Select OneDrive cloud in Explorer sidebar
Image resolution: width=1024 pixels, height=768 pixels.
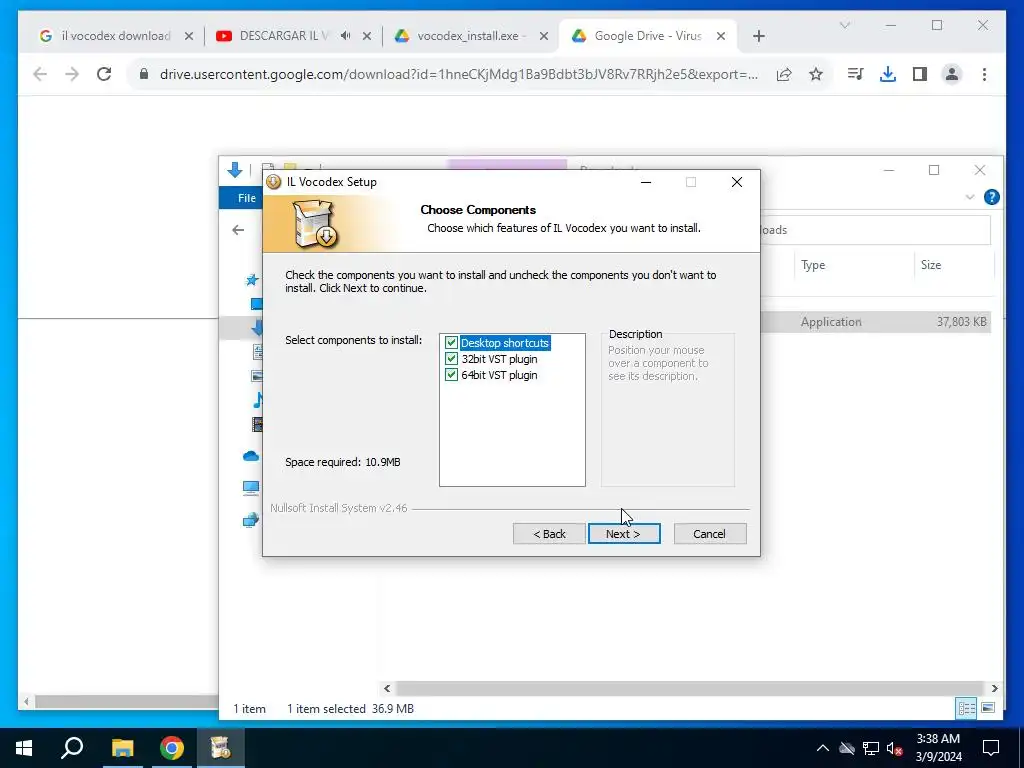coord(251,456)
